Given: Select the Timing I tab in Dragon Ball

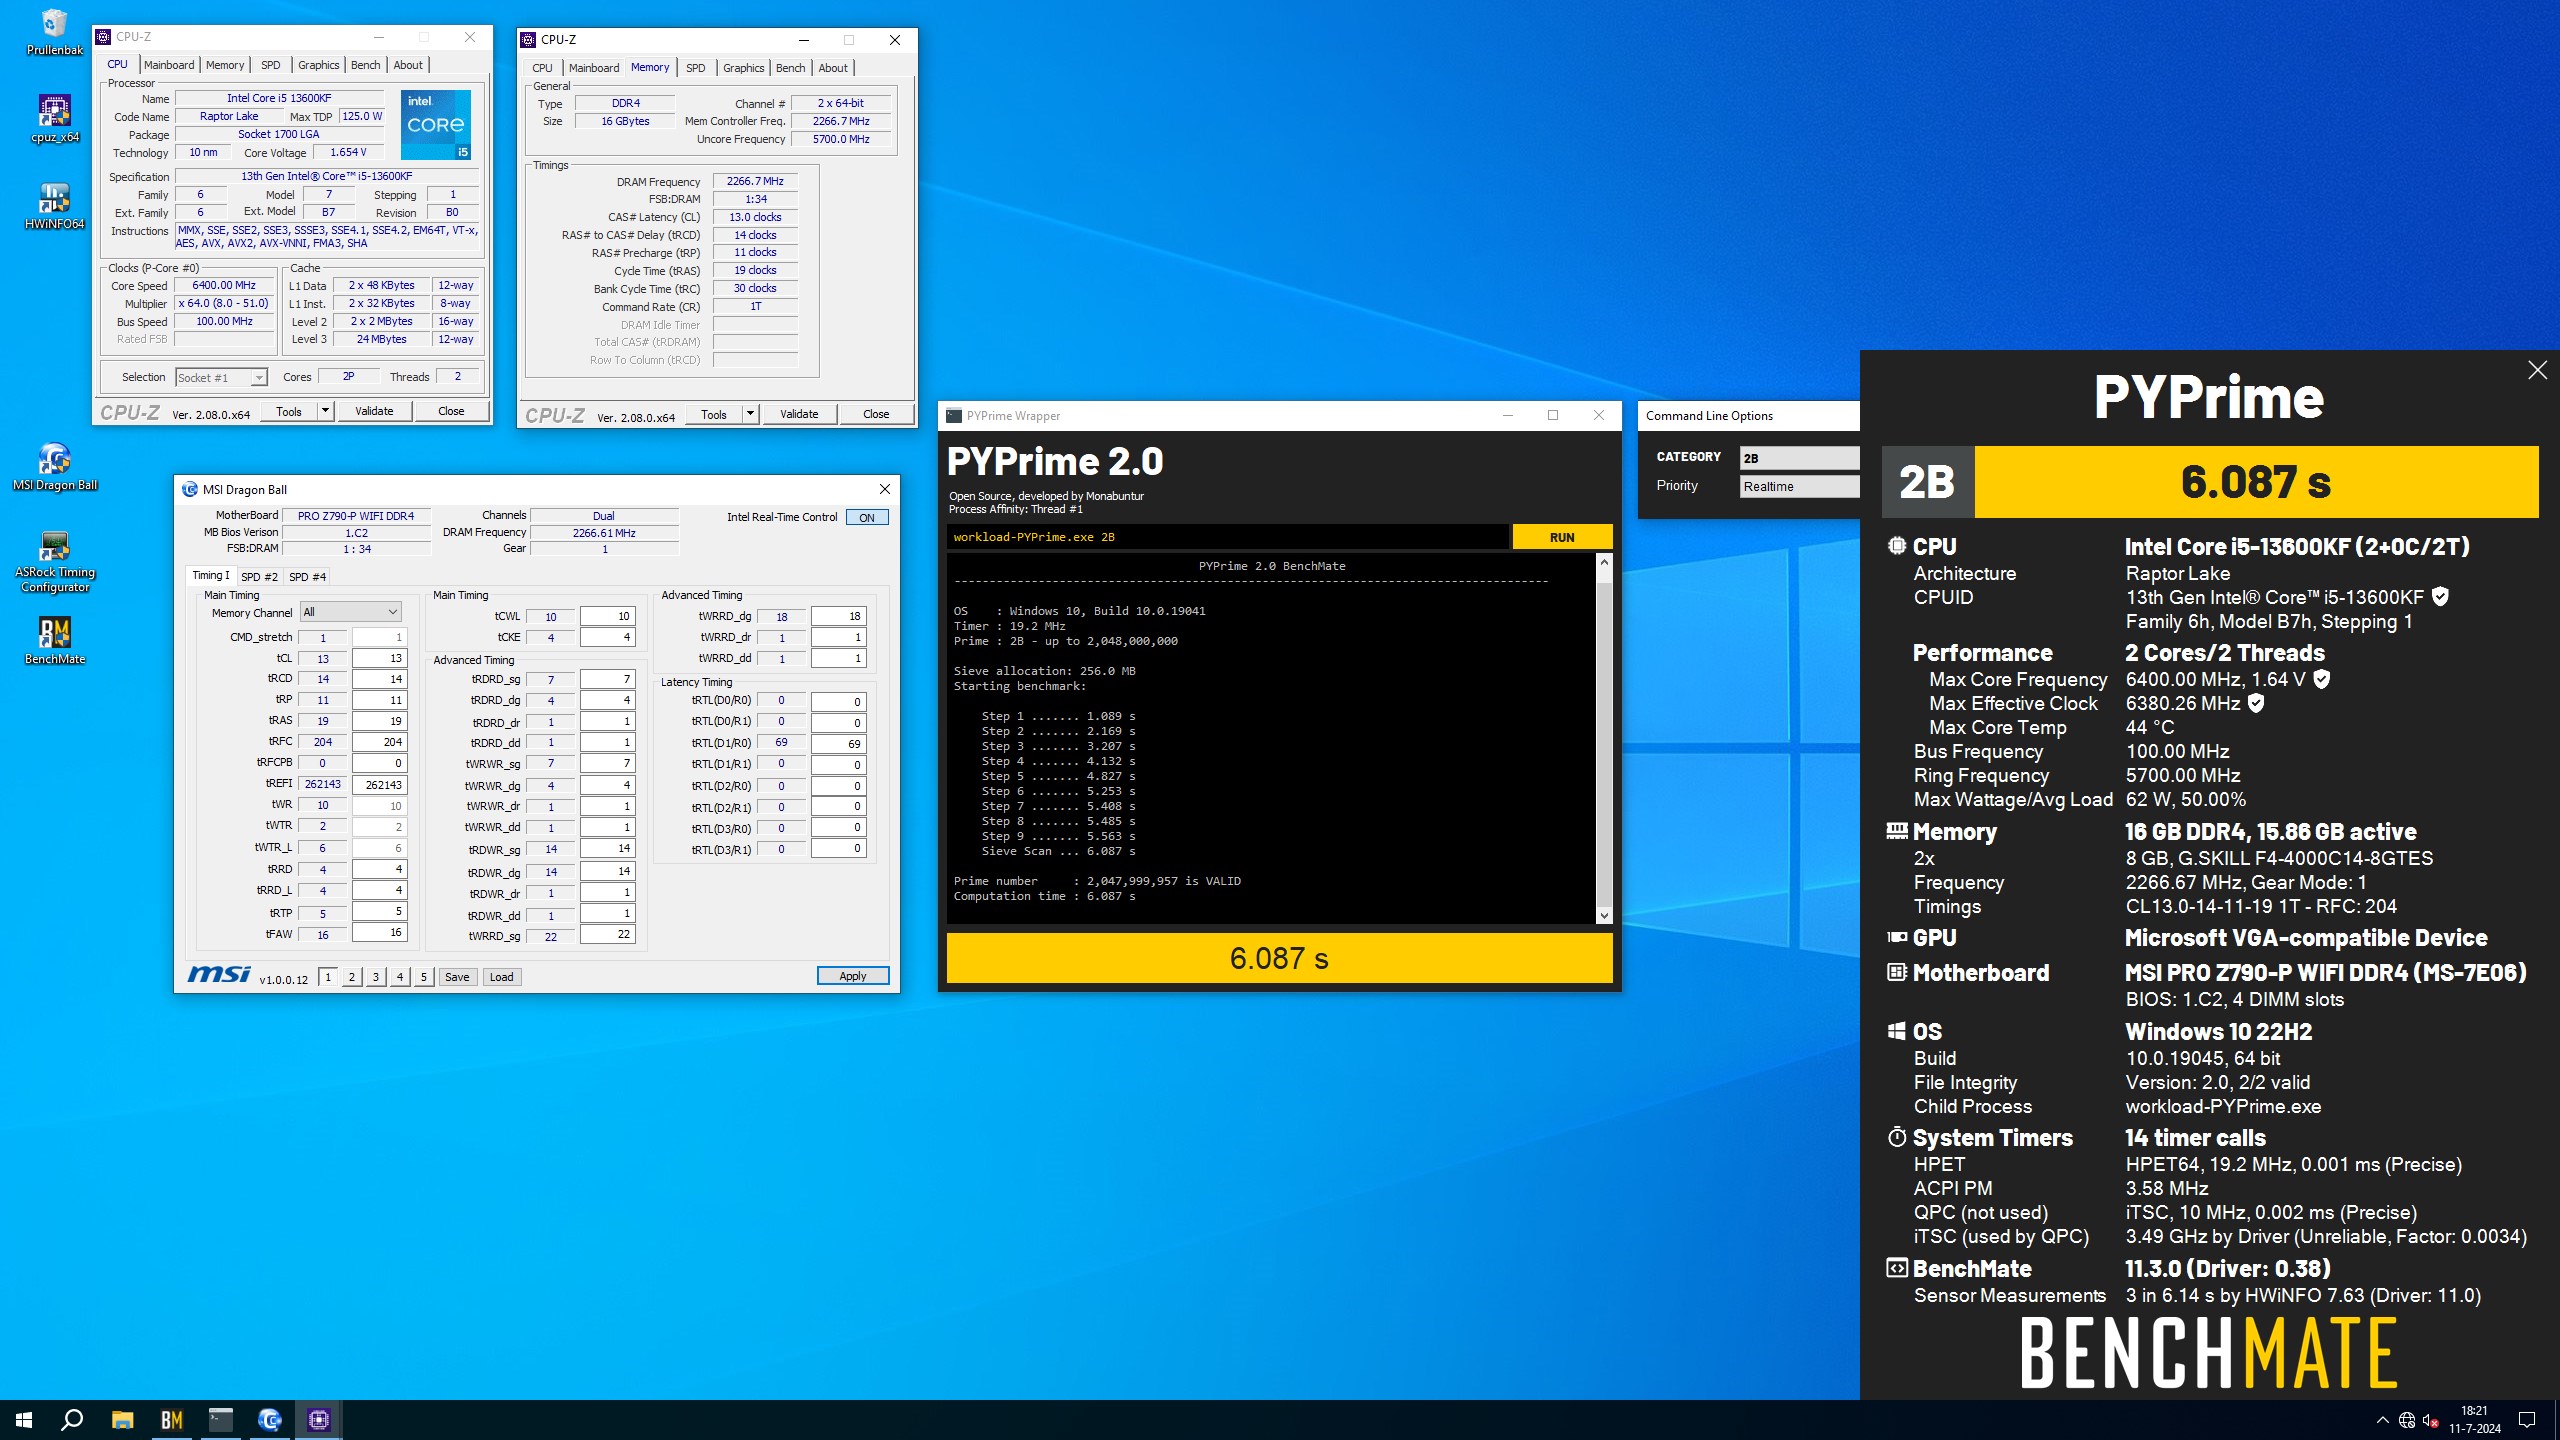Looking at the screenshot, I should [211, 575].
